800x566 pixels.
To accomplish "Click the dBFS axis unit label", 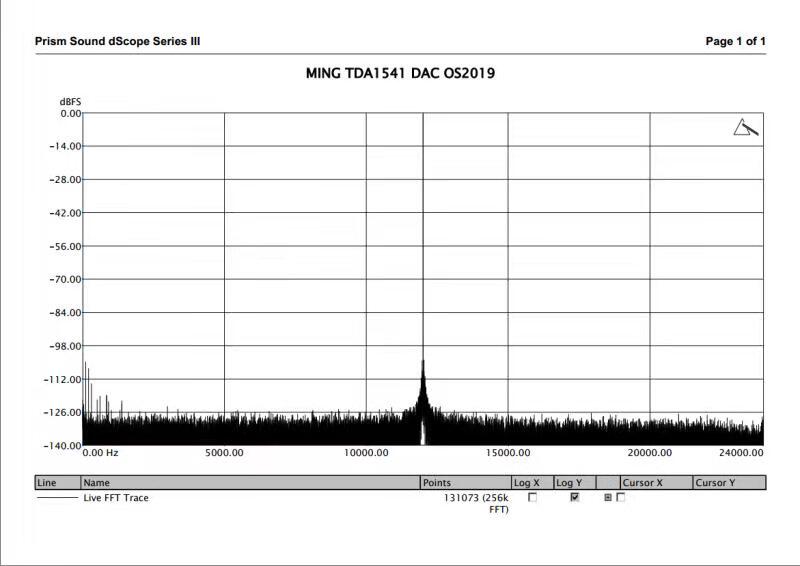I will [x=70, y=102].
